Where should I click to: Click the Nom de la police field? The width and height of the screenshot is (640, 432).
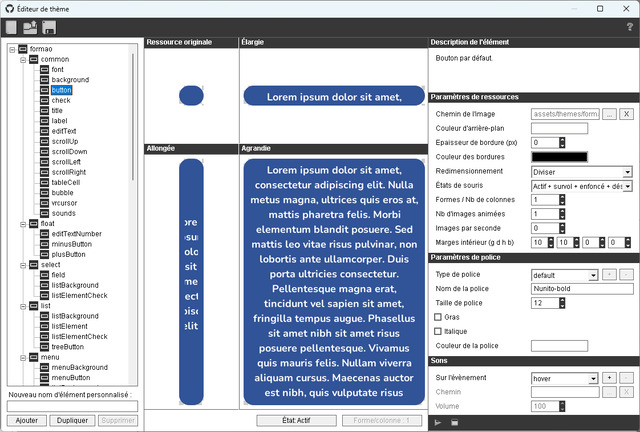(582, 289)
